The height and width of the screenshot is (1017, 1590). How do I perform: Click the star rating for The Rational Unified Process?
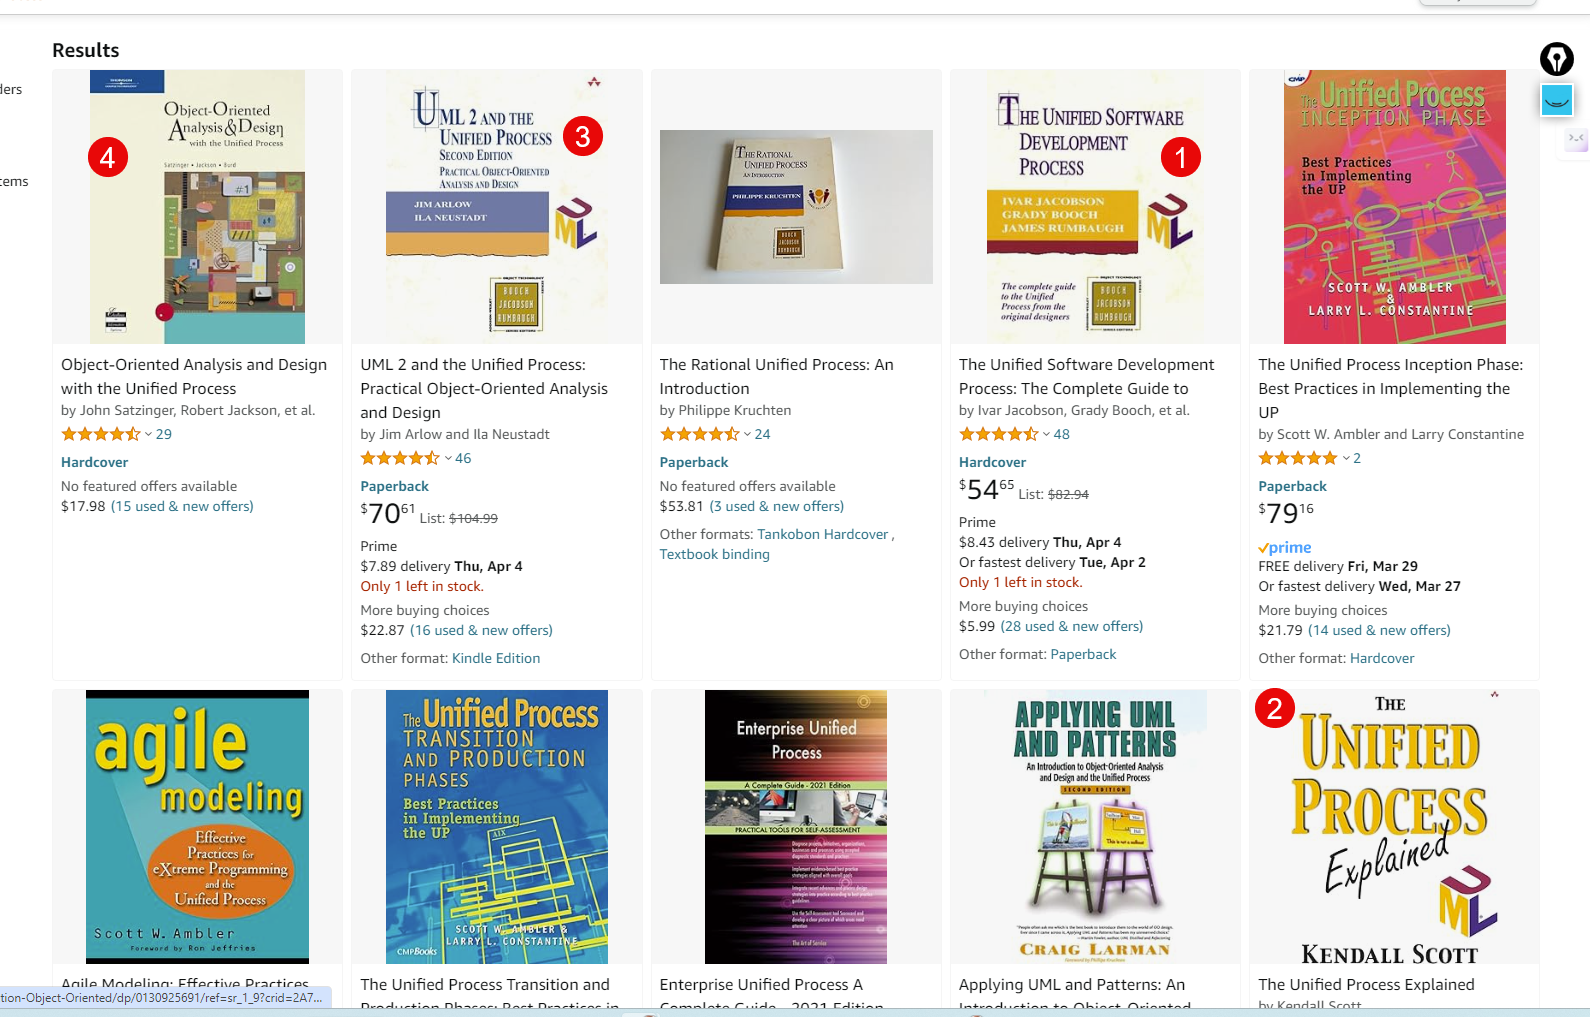[x=699, y=434]
